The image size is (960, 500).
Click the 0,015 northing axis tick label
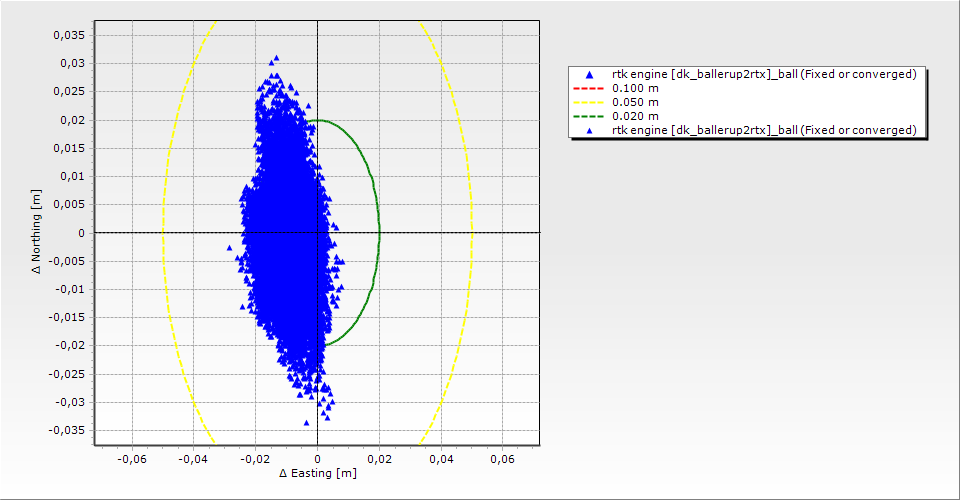pos(69,148)
